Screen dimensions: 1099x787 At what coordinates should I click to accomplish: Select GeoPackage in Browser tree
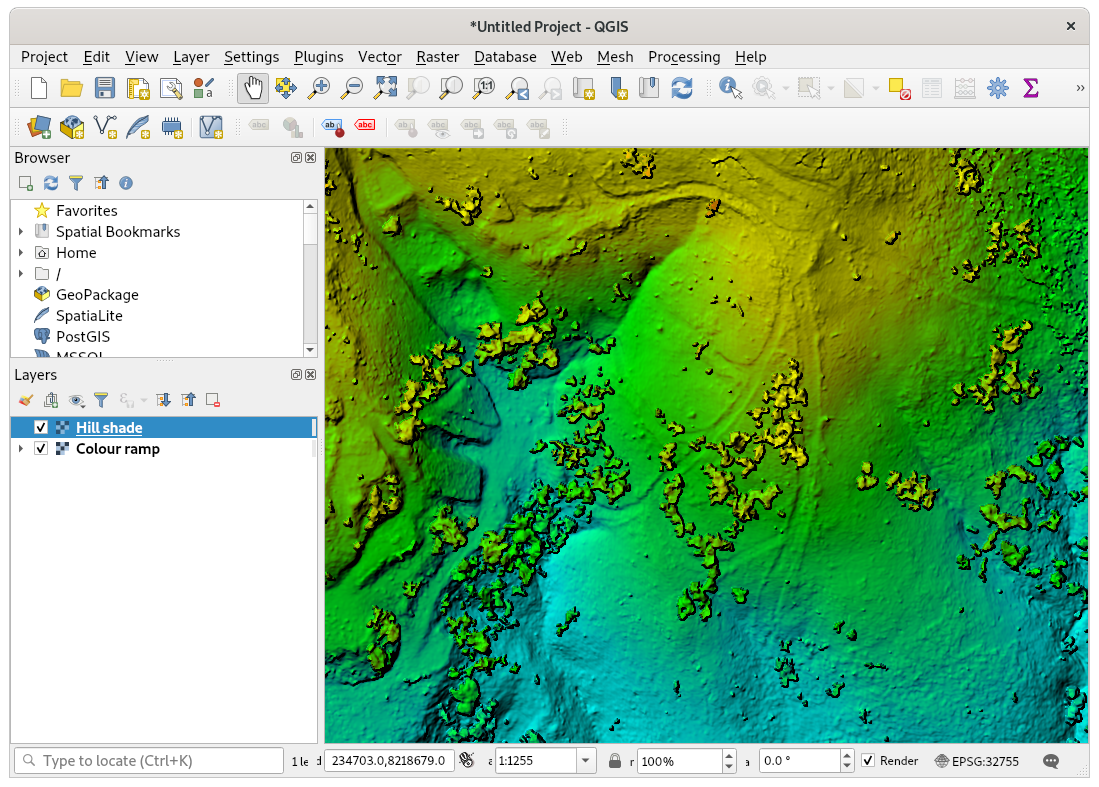click(x=97, y=294)
